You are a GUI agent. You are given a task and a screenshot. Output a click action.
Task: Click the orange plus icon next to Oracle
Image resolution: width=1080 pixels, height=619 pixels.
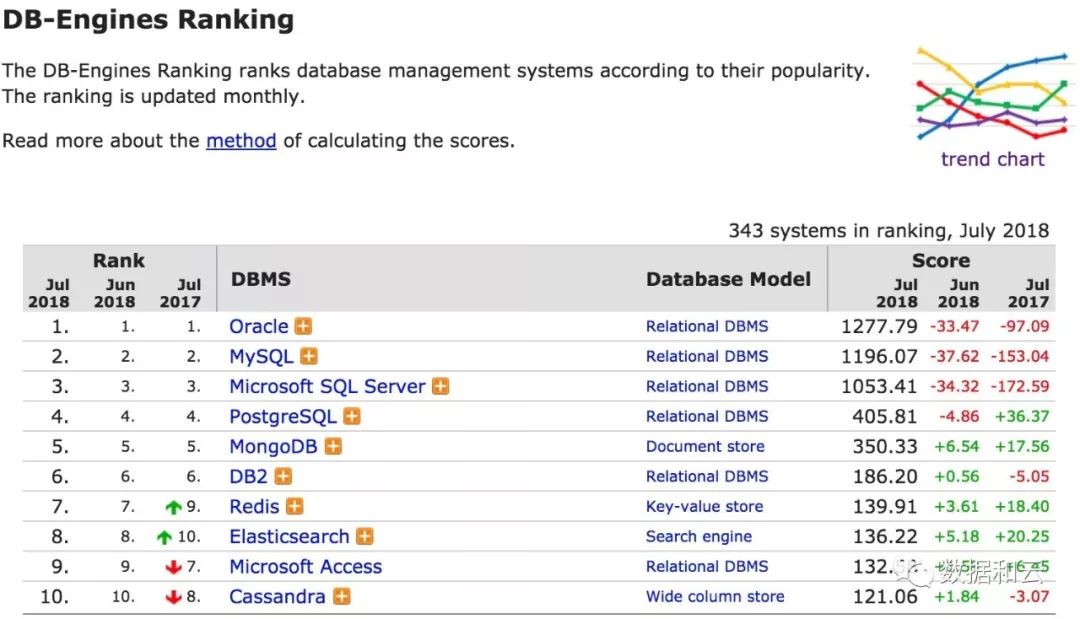(303, 326)
